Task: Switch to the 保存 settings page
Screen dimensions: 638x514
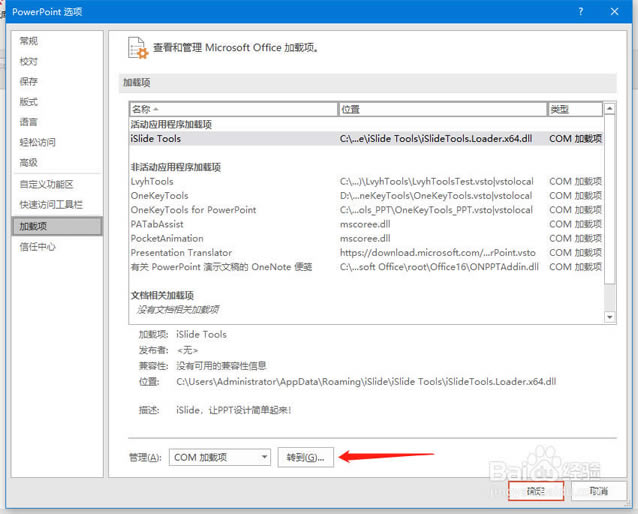Action: pyautogui.click(x=29, y=81)
